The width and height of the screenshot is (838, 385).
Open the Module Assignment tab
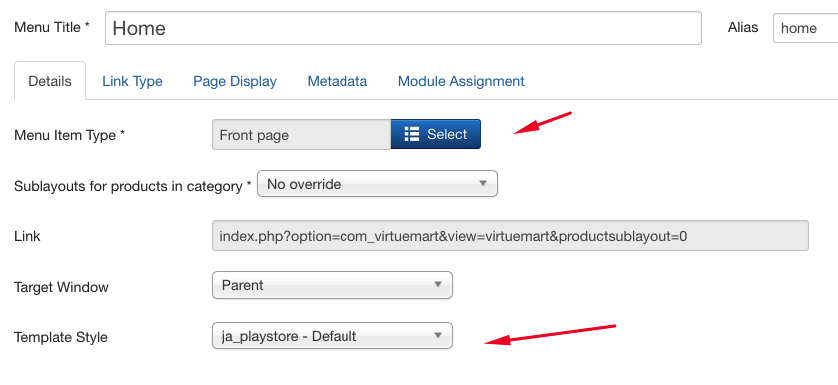coord(461,81)
